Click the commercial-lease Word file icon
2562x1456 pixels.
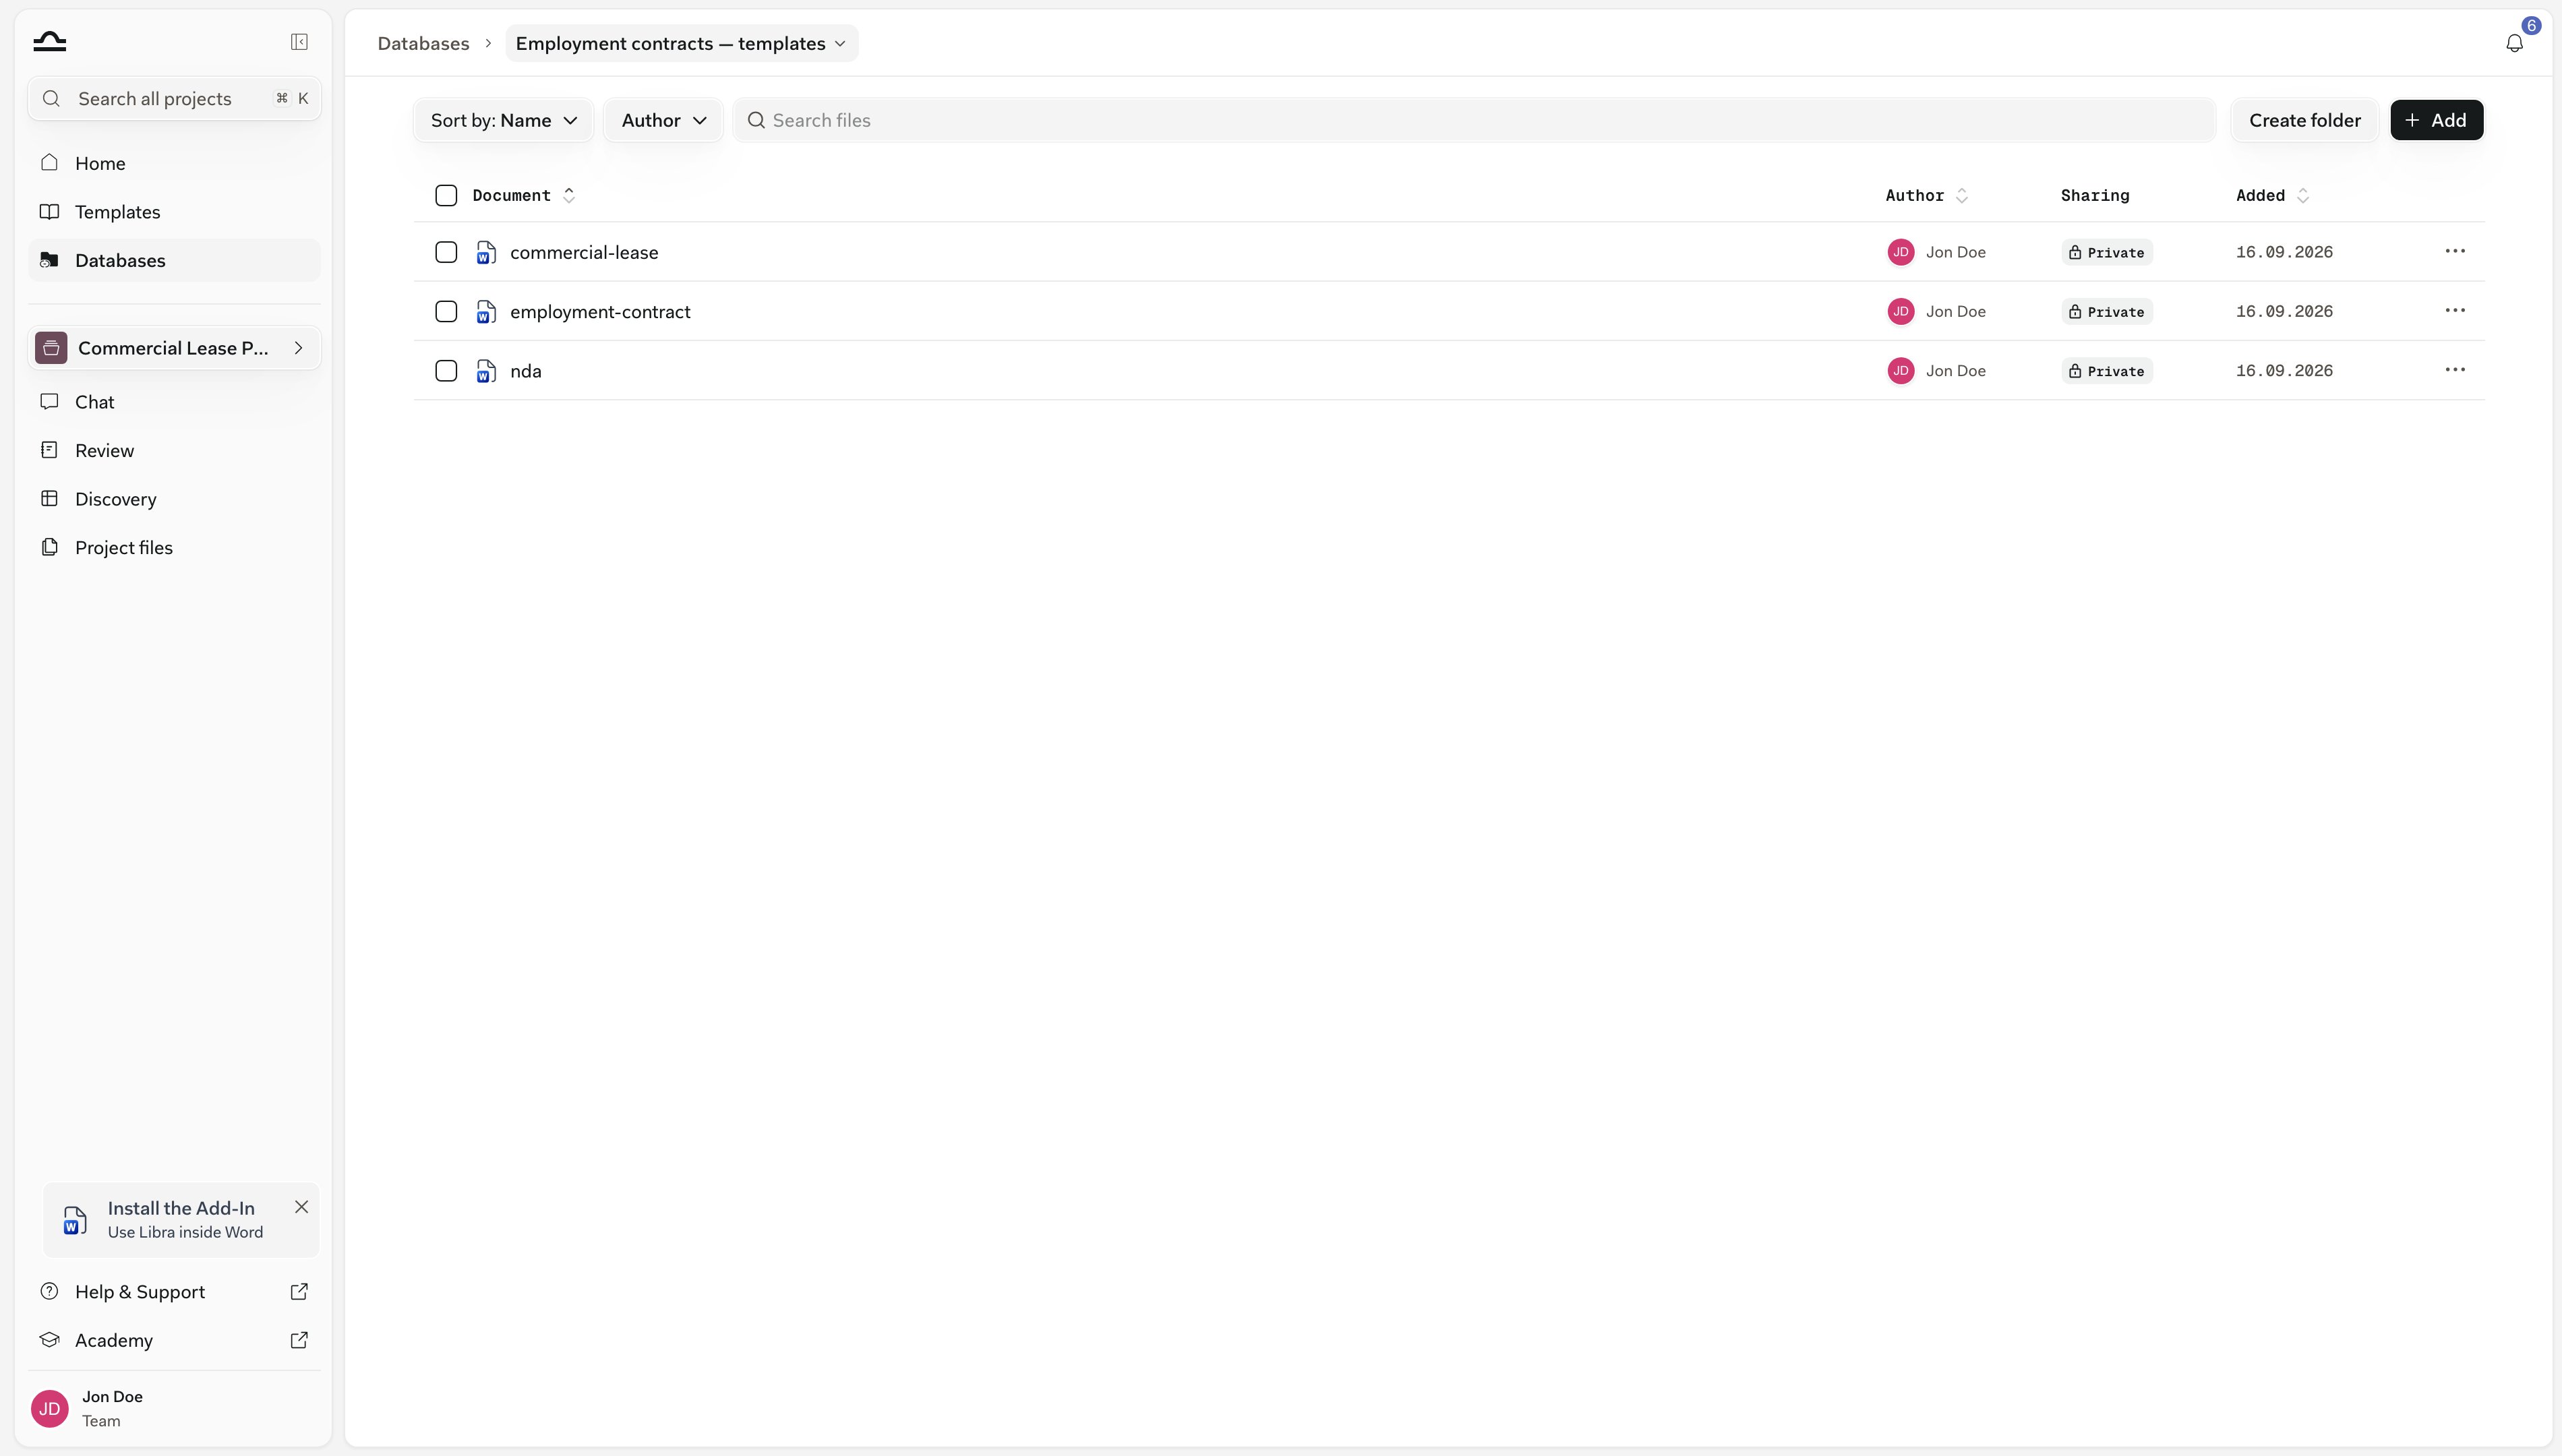[x=486, y=252]
